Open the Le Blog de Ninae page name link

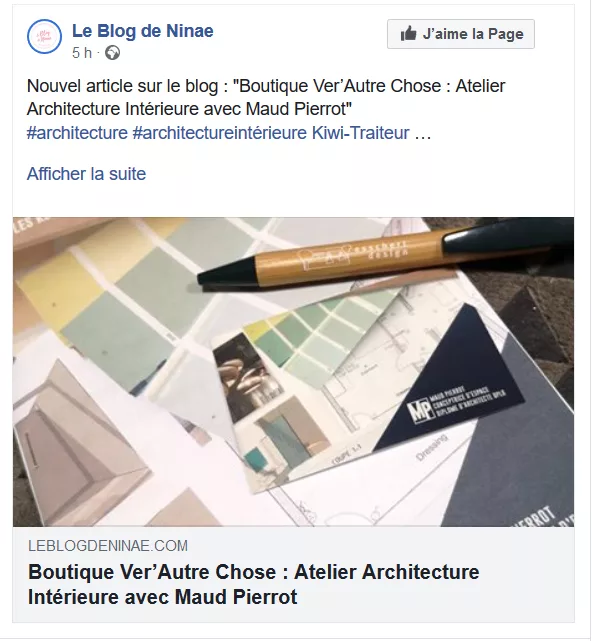(x=143, y=31)
